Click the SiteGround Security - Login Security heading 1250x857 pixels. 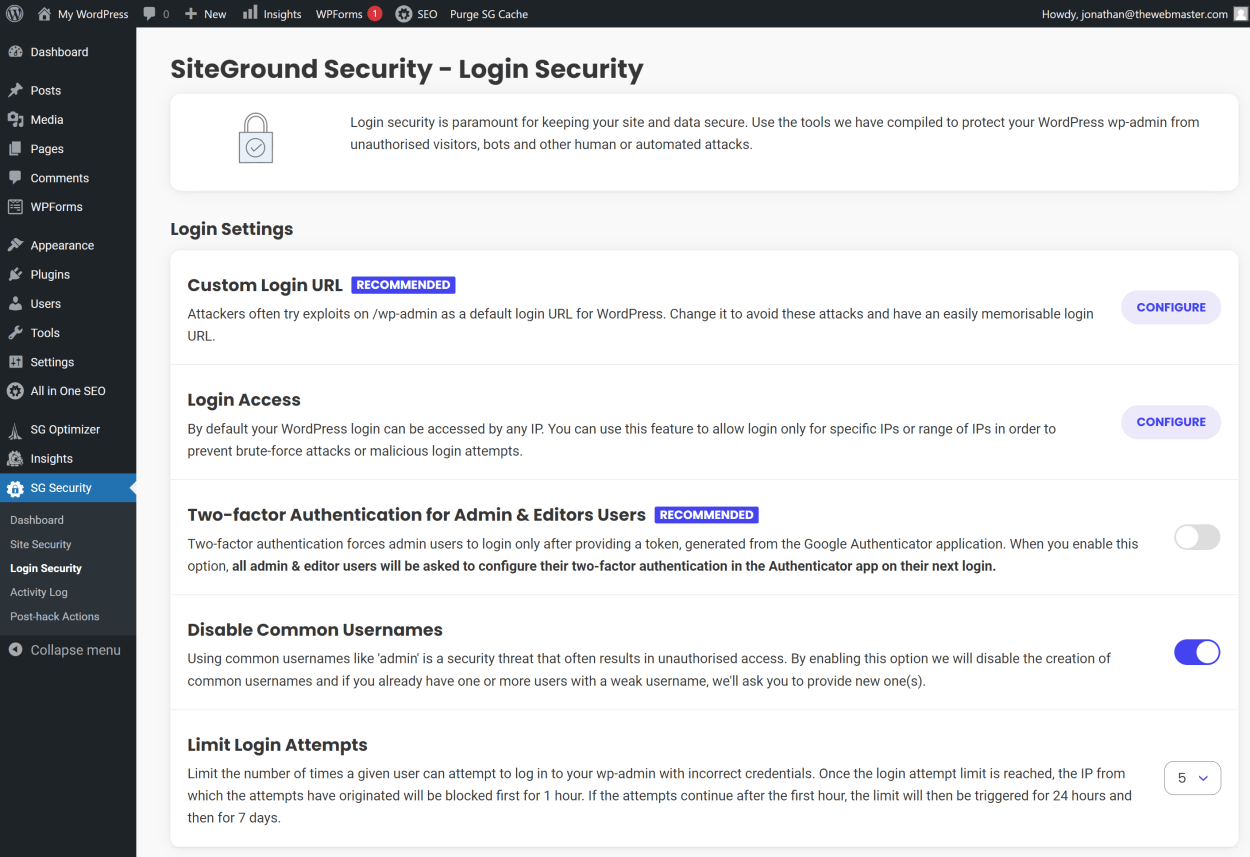pyautogui.click(x=407, y=69)
